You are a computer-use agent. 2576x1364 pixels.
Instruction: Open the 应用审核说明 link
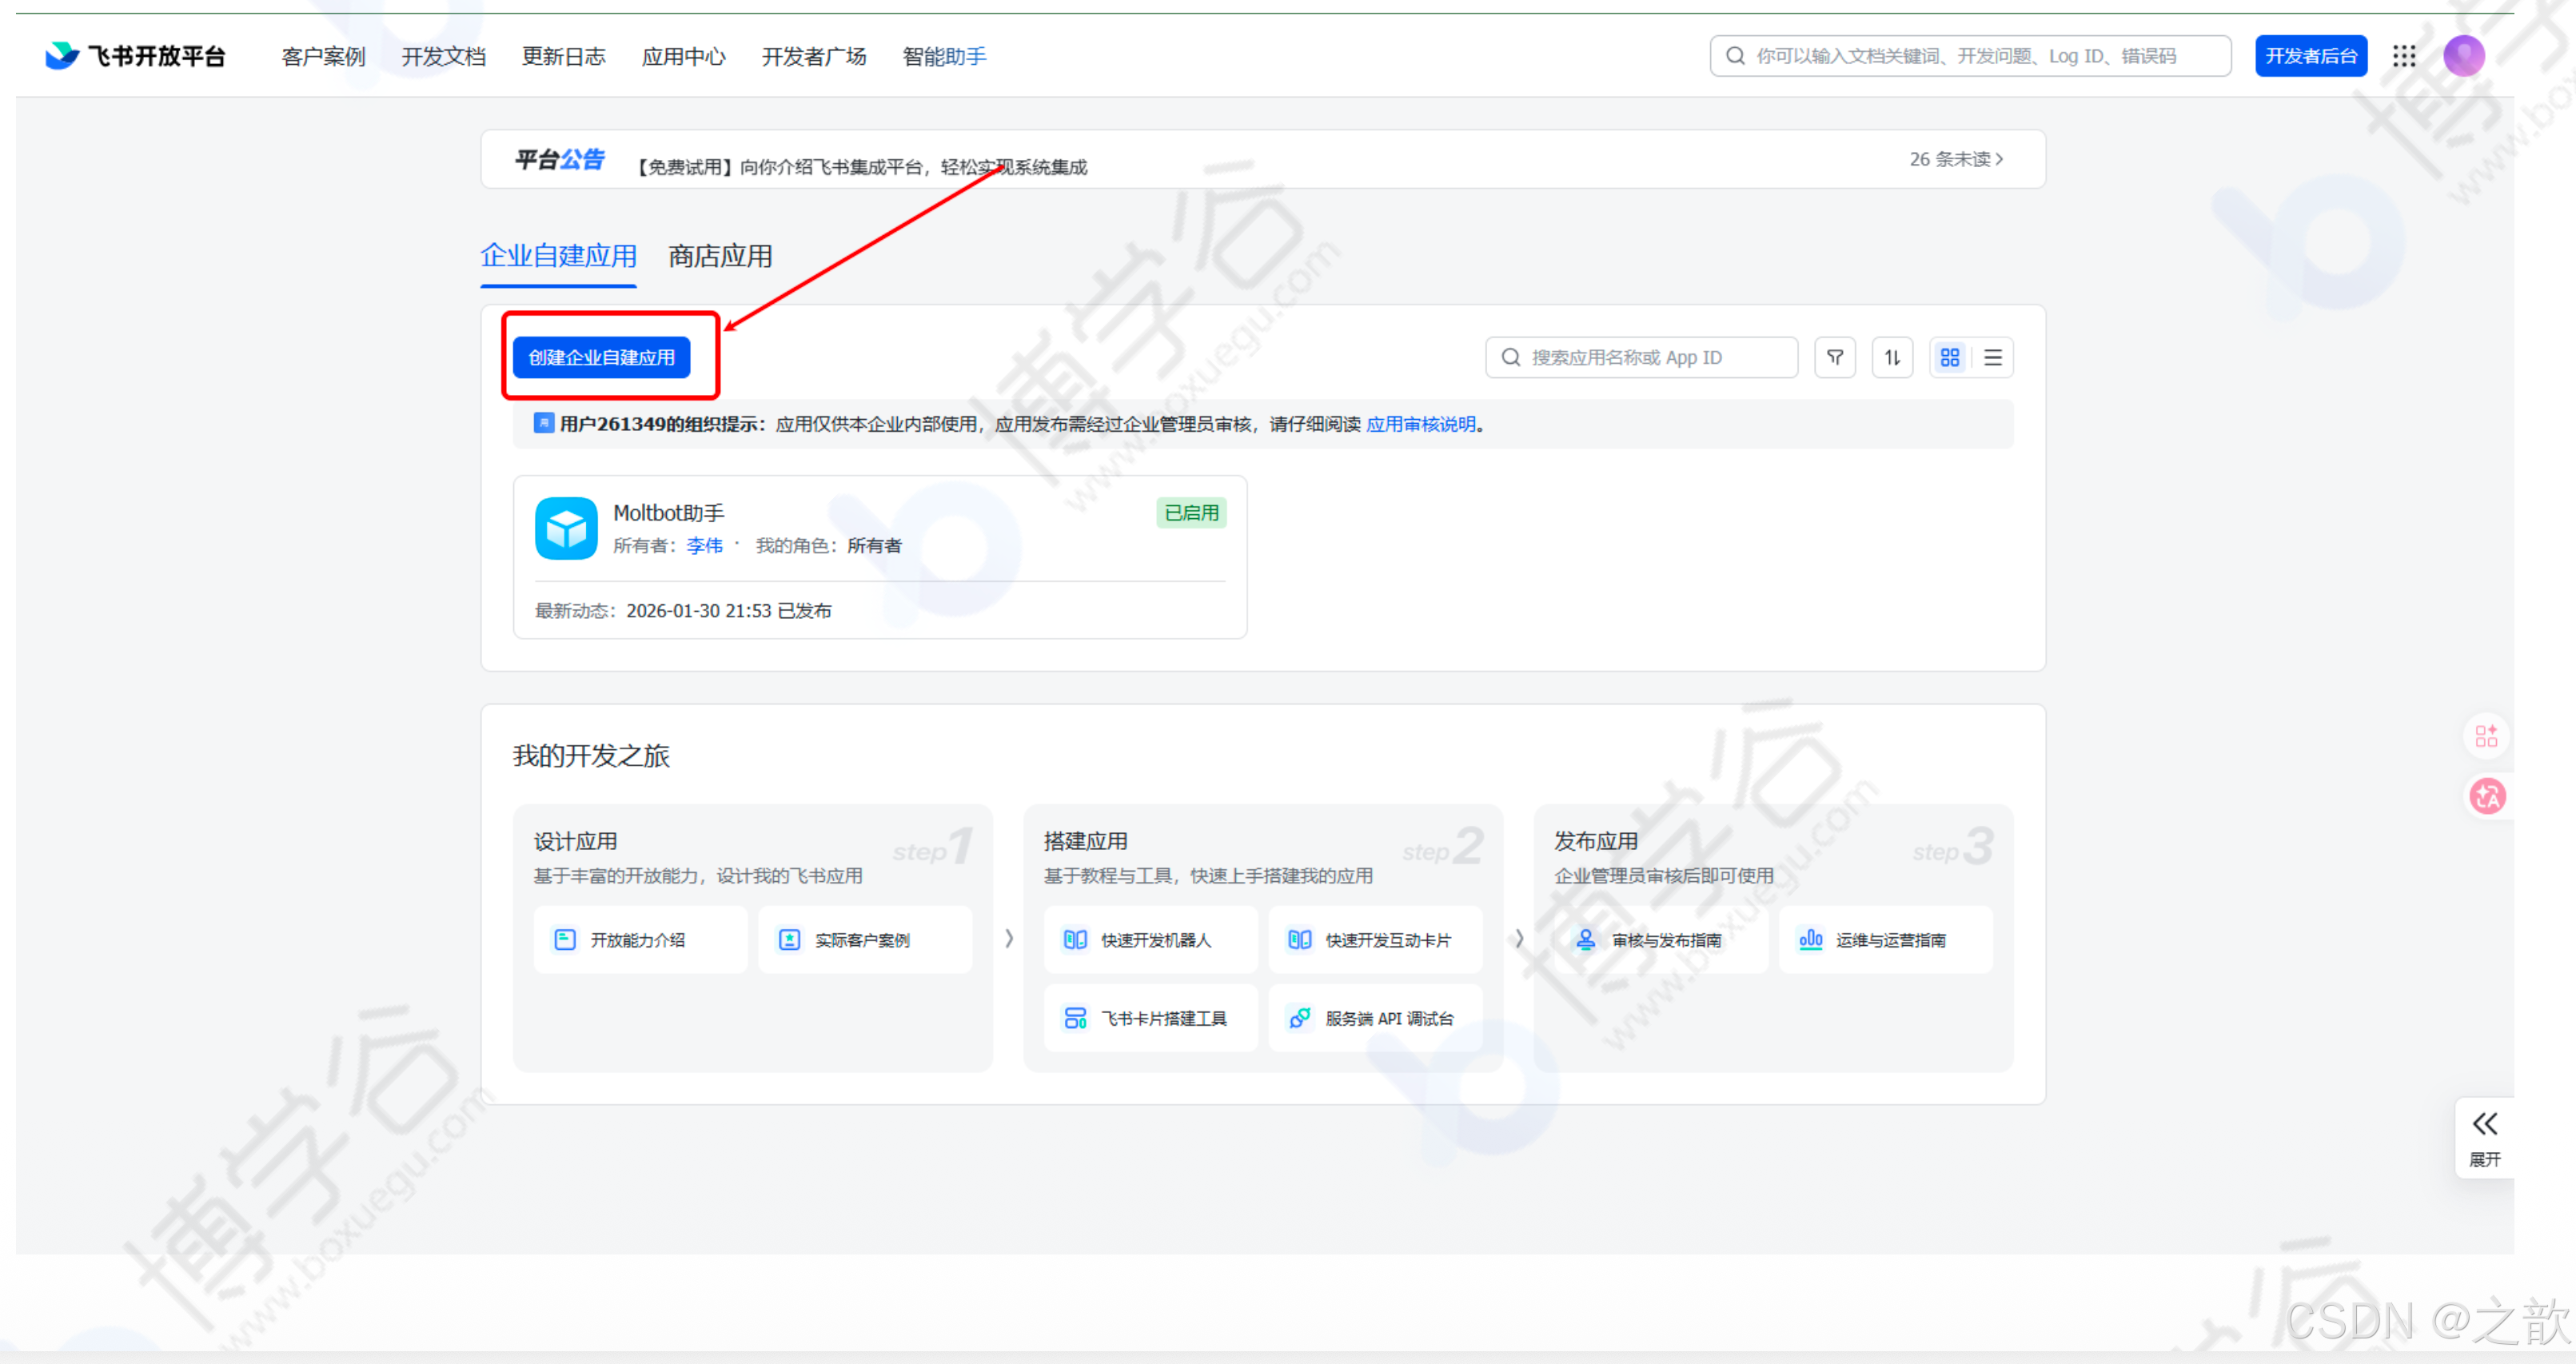[1420, 424]
